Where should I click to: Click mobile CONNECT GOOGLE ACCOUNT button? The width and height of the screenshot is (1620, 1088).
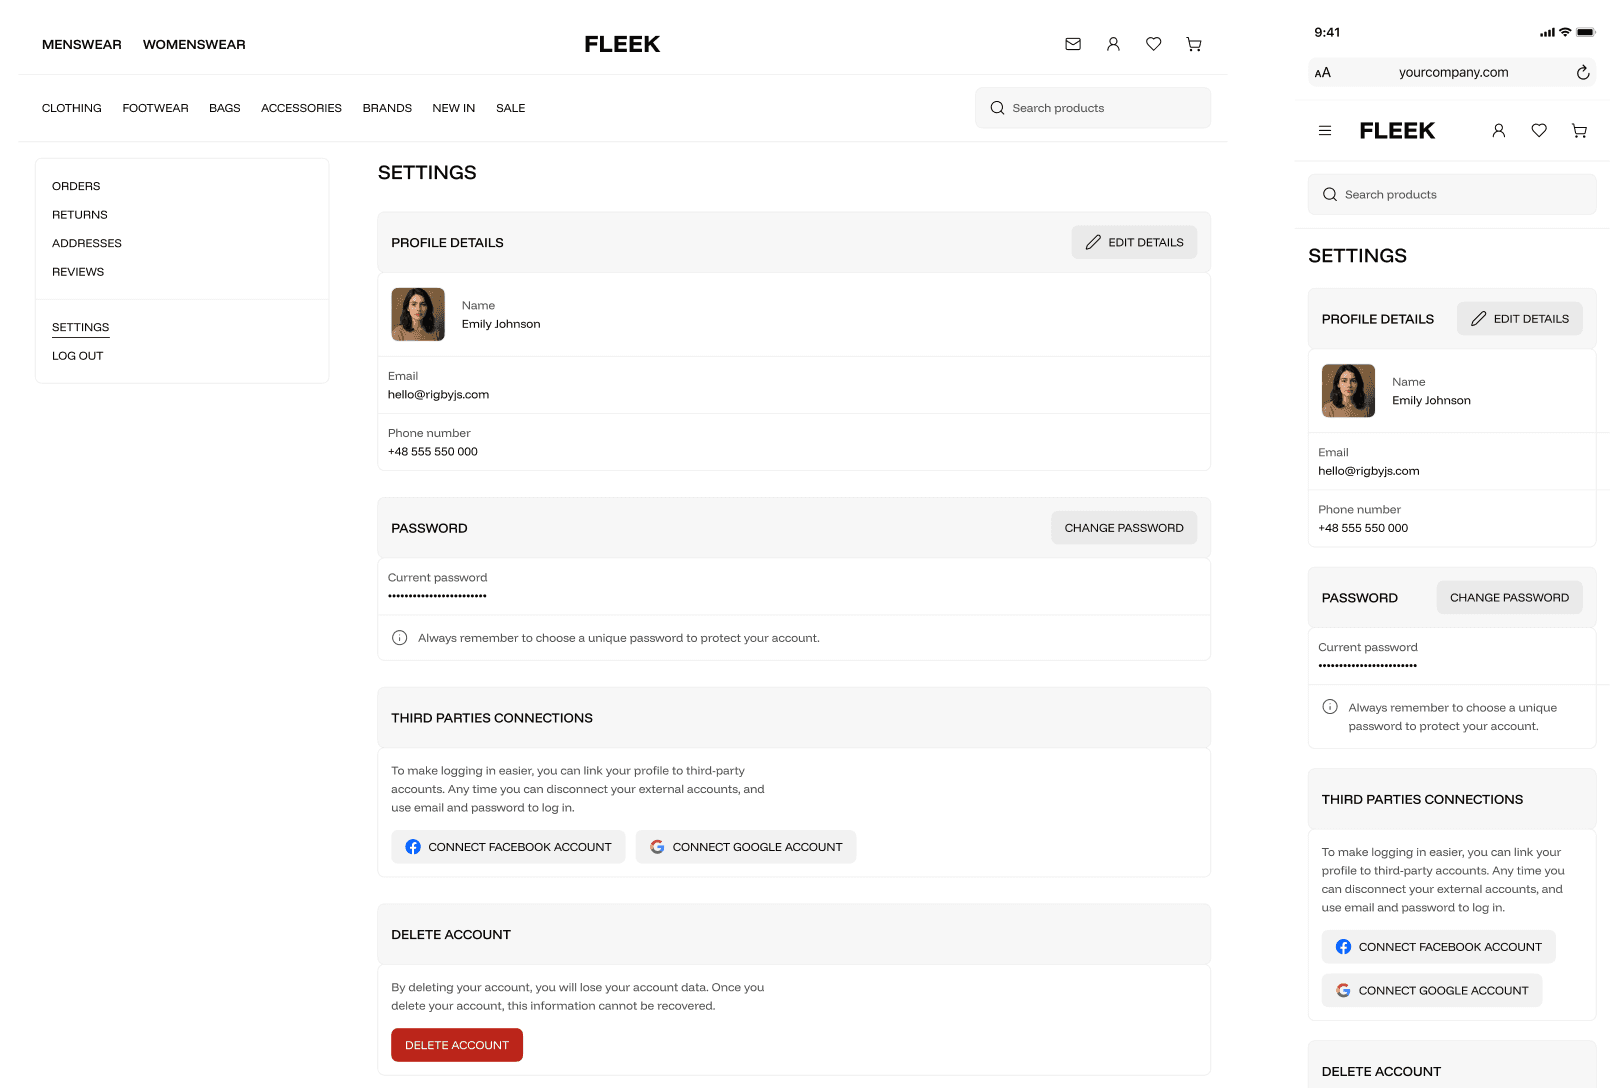(x=1432, y=991)
